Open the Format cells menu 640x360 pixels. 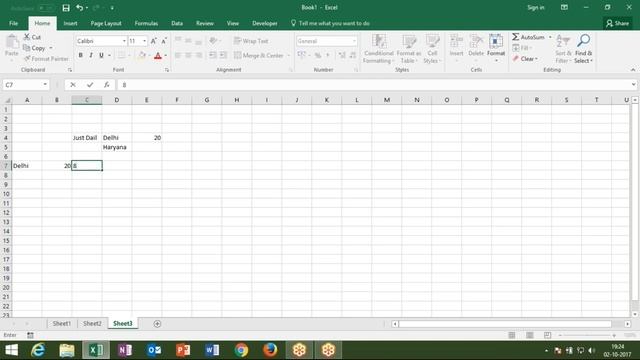496,48
